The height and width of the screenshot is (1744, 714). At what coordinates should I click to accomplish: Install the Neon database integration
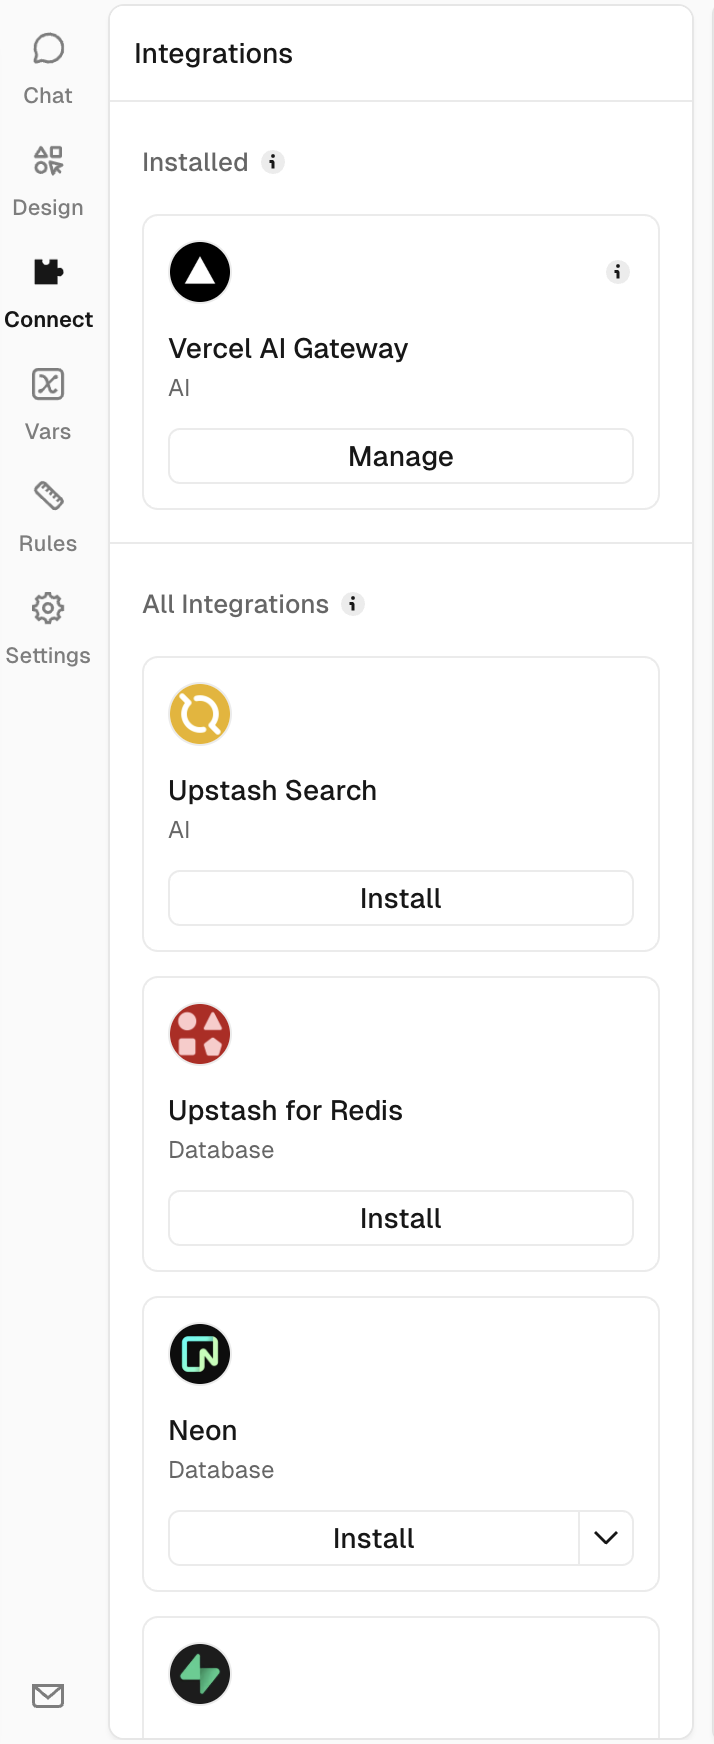373,1538
